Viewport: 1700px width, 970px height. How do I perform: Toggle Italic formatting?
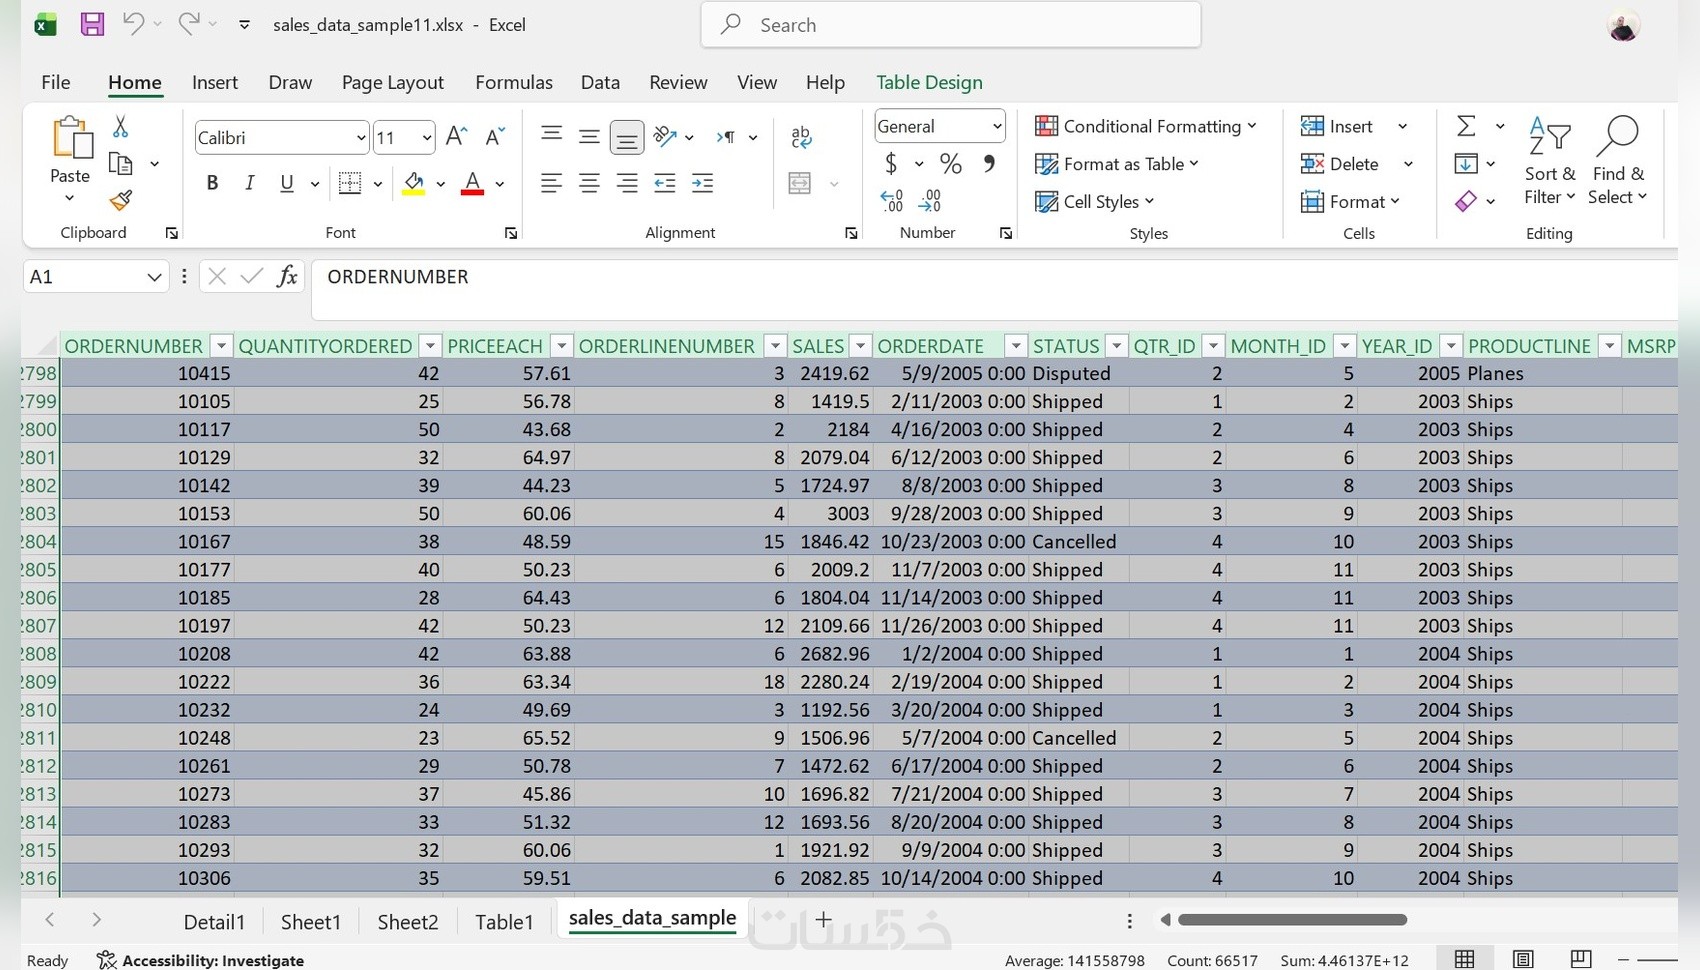249,183
